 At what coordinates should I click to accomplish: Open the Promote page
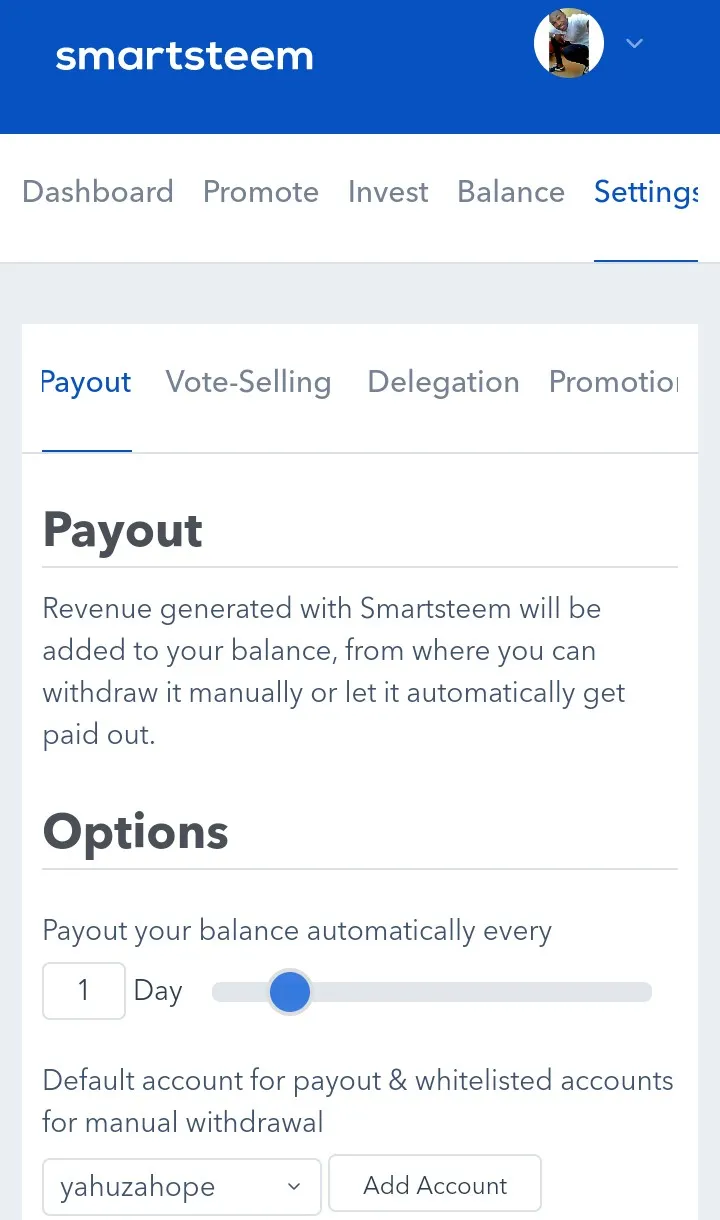point(261,191)
